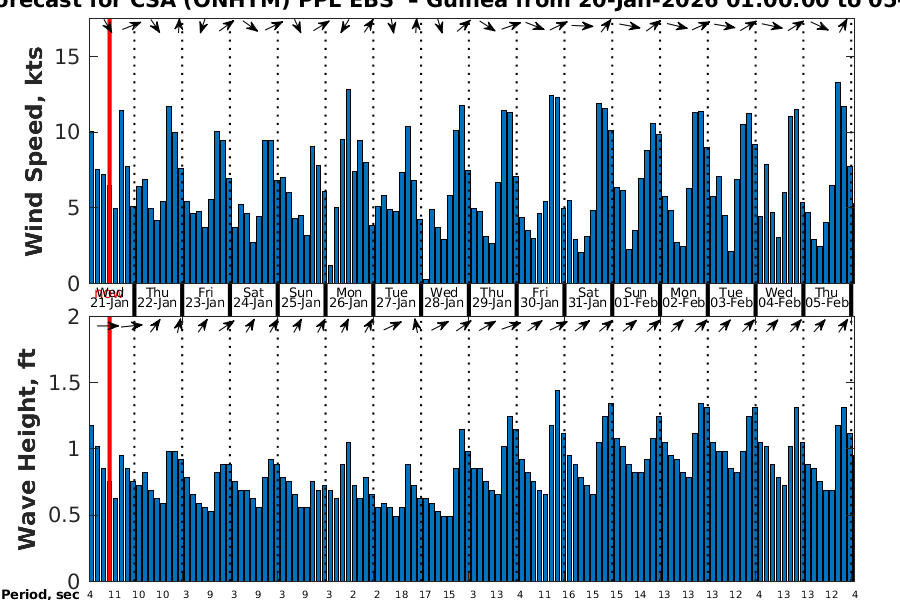900x600 pixels.
Task: Click the red current-time line in wave chart
Action: coord(108,450)
